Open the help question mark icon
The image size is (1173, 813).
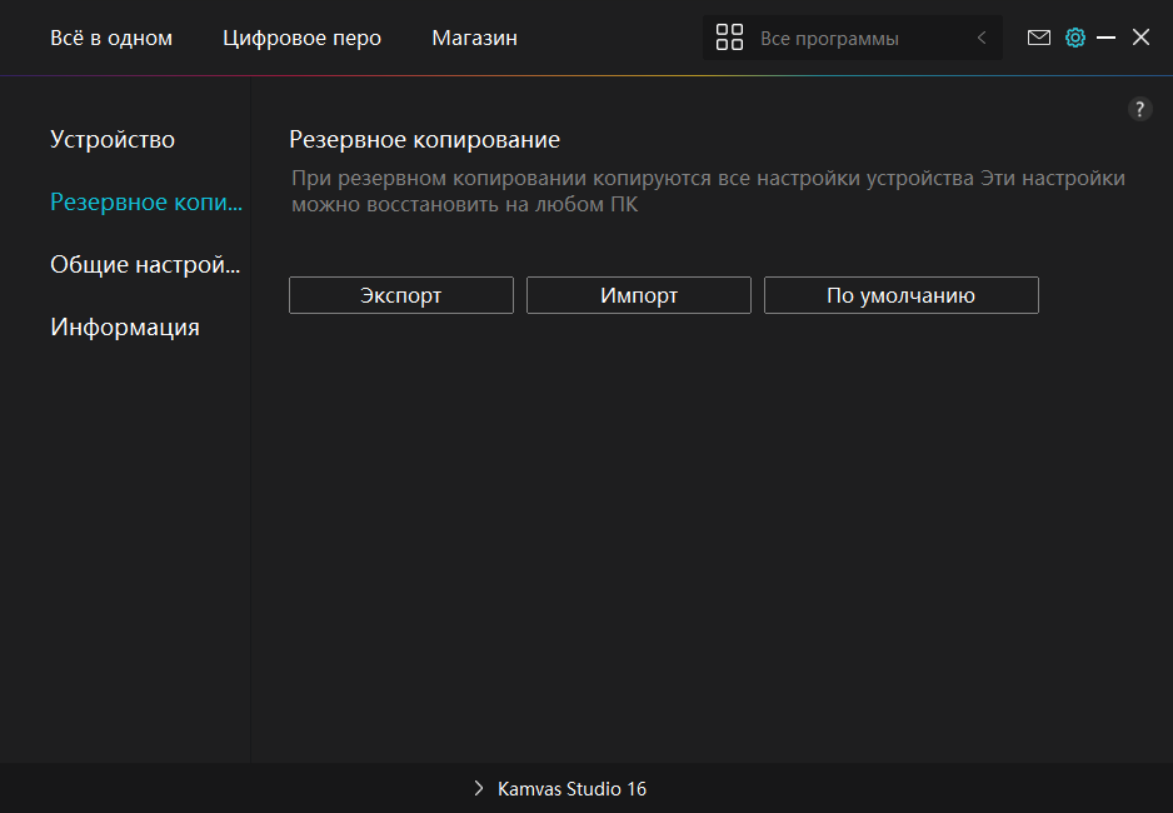point(1140,110)
